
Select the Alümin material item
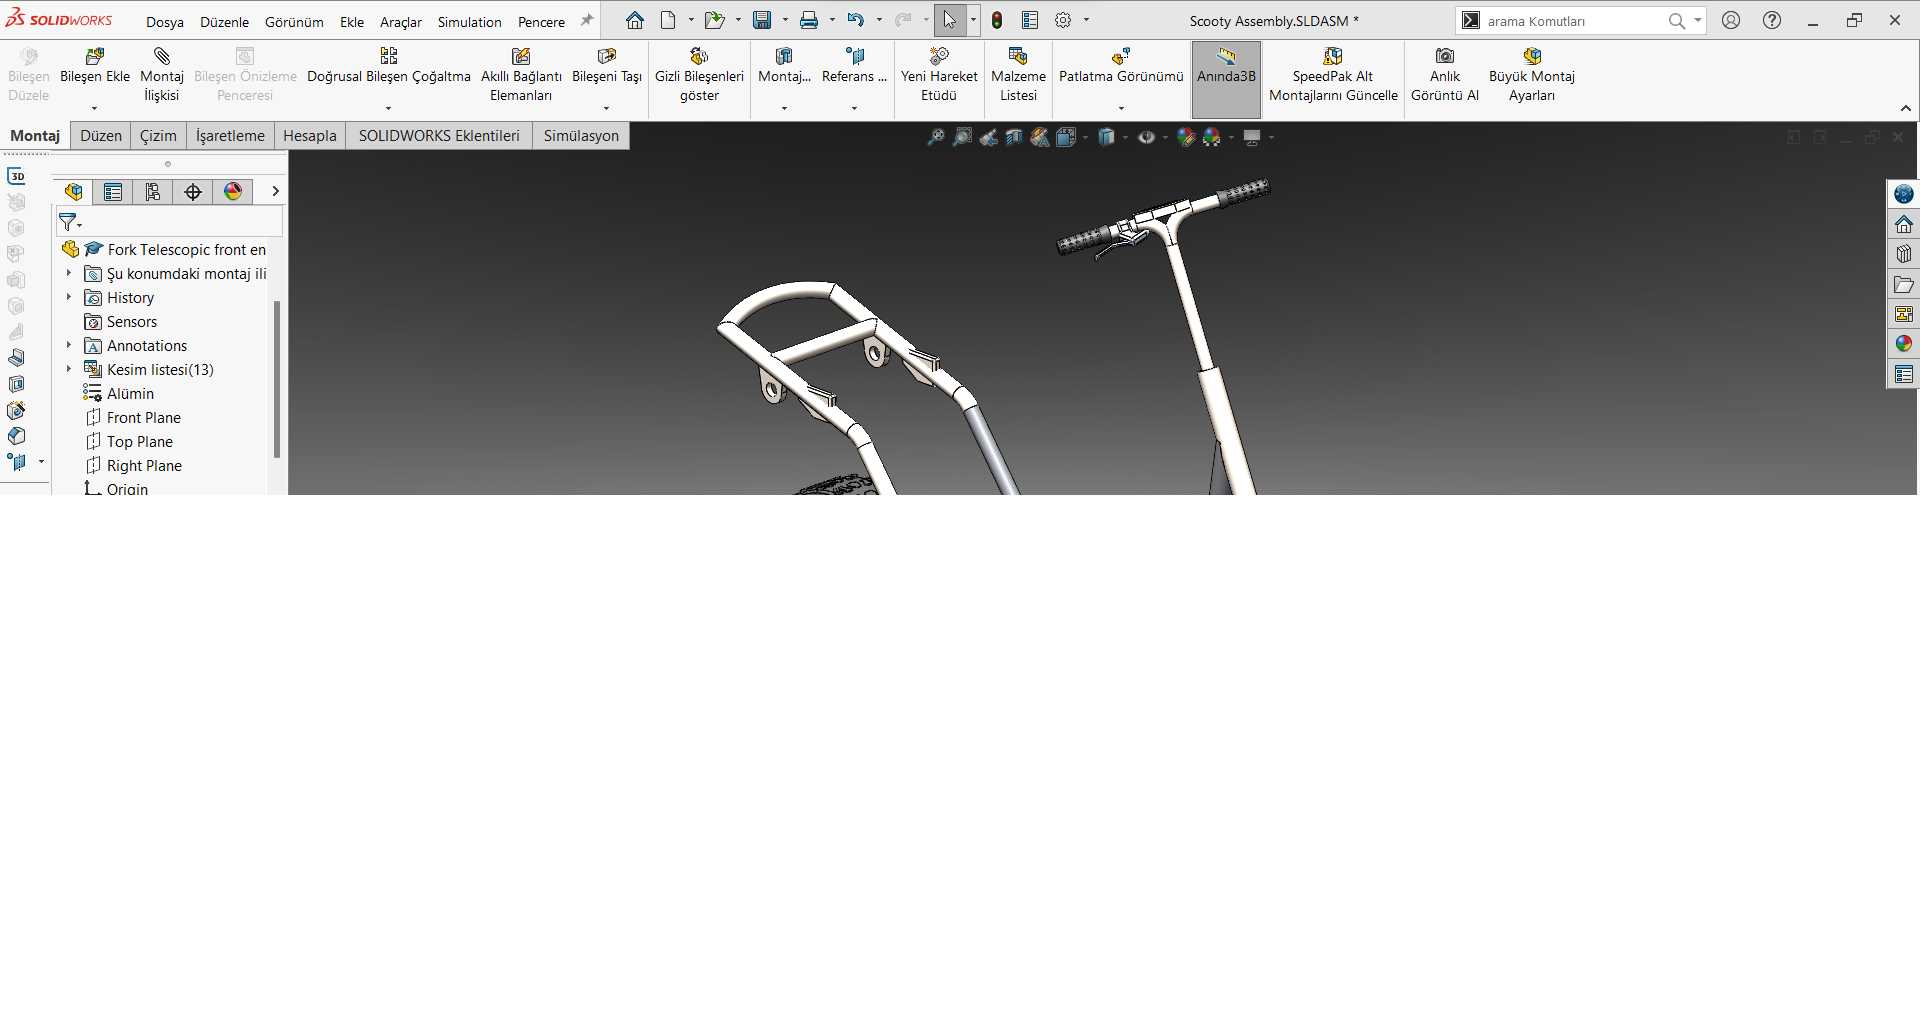pyautogui.click(x=130, y=393)
